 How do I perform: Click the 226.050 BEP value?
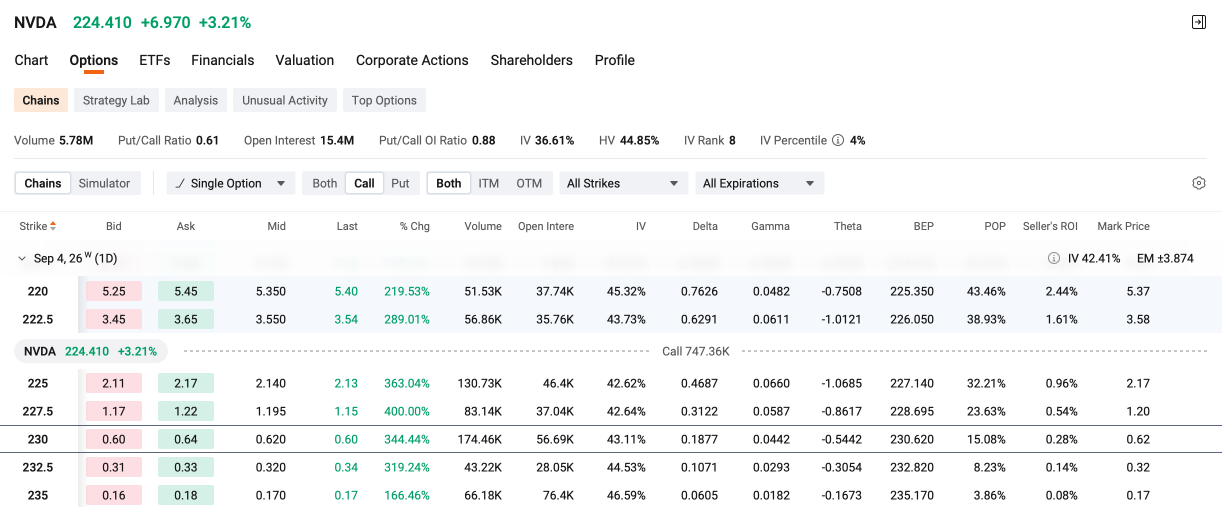[x=911, y=319]
